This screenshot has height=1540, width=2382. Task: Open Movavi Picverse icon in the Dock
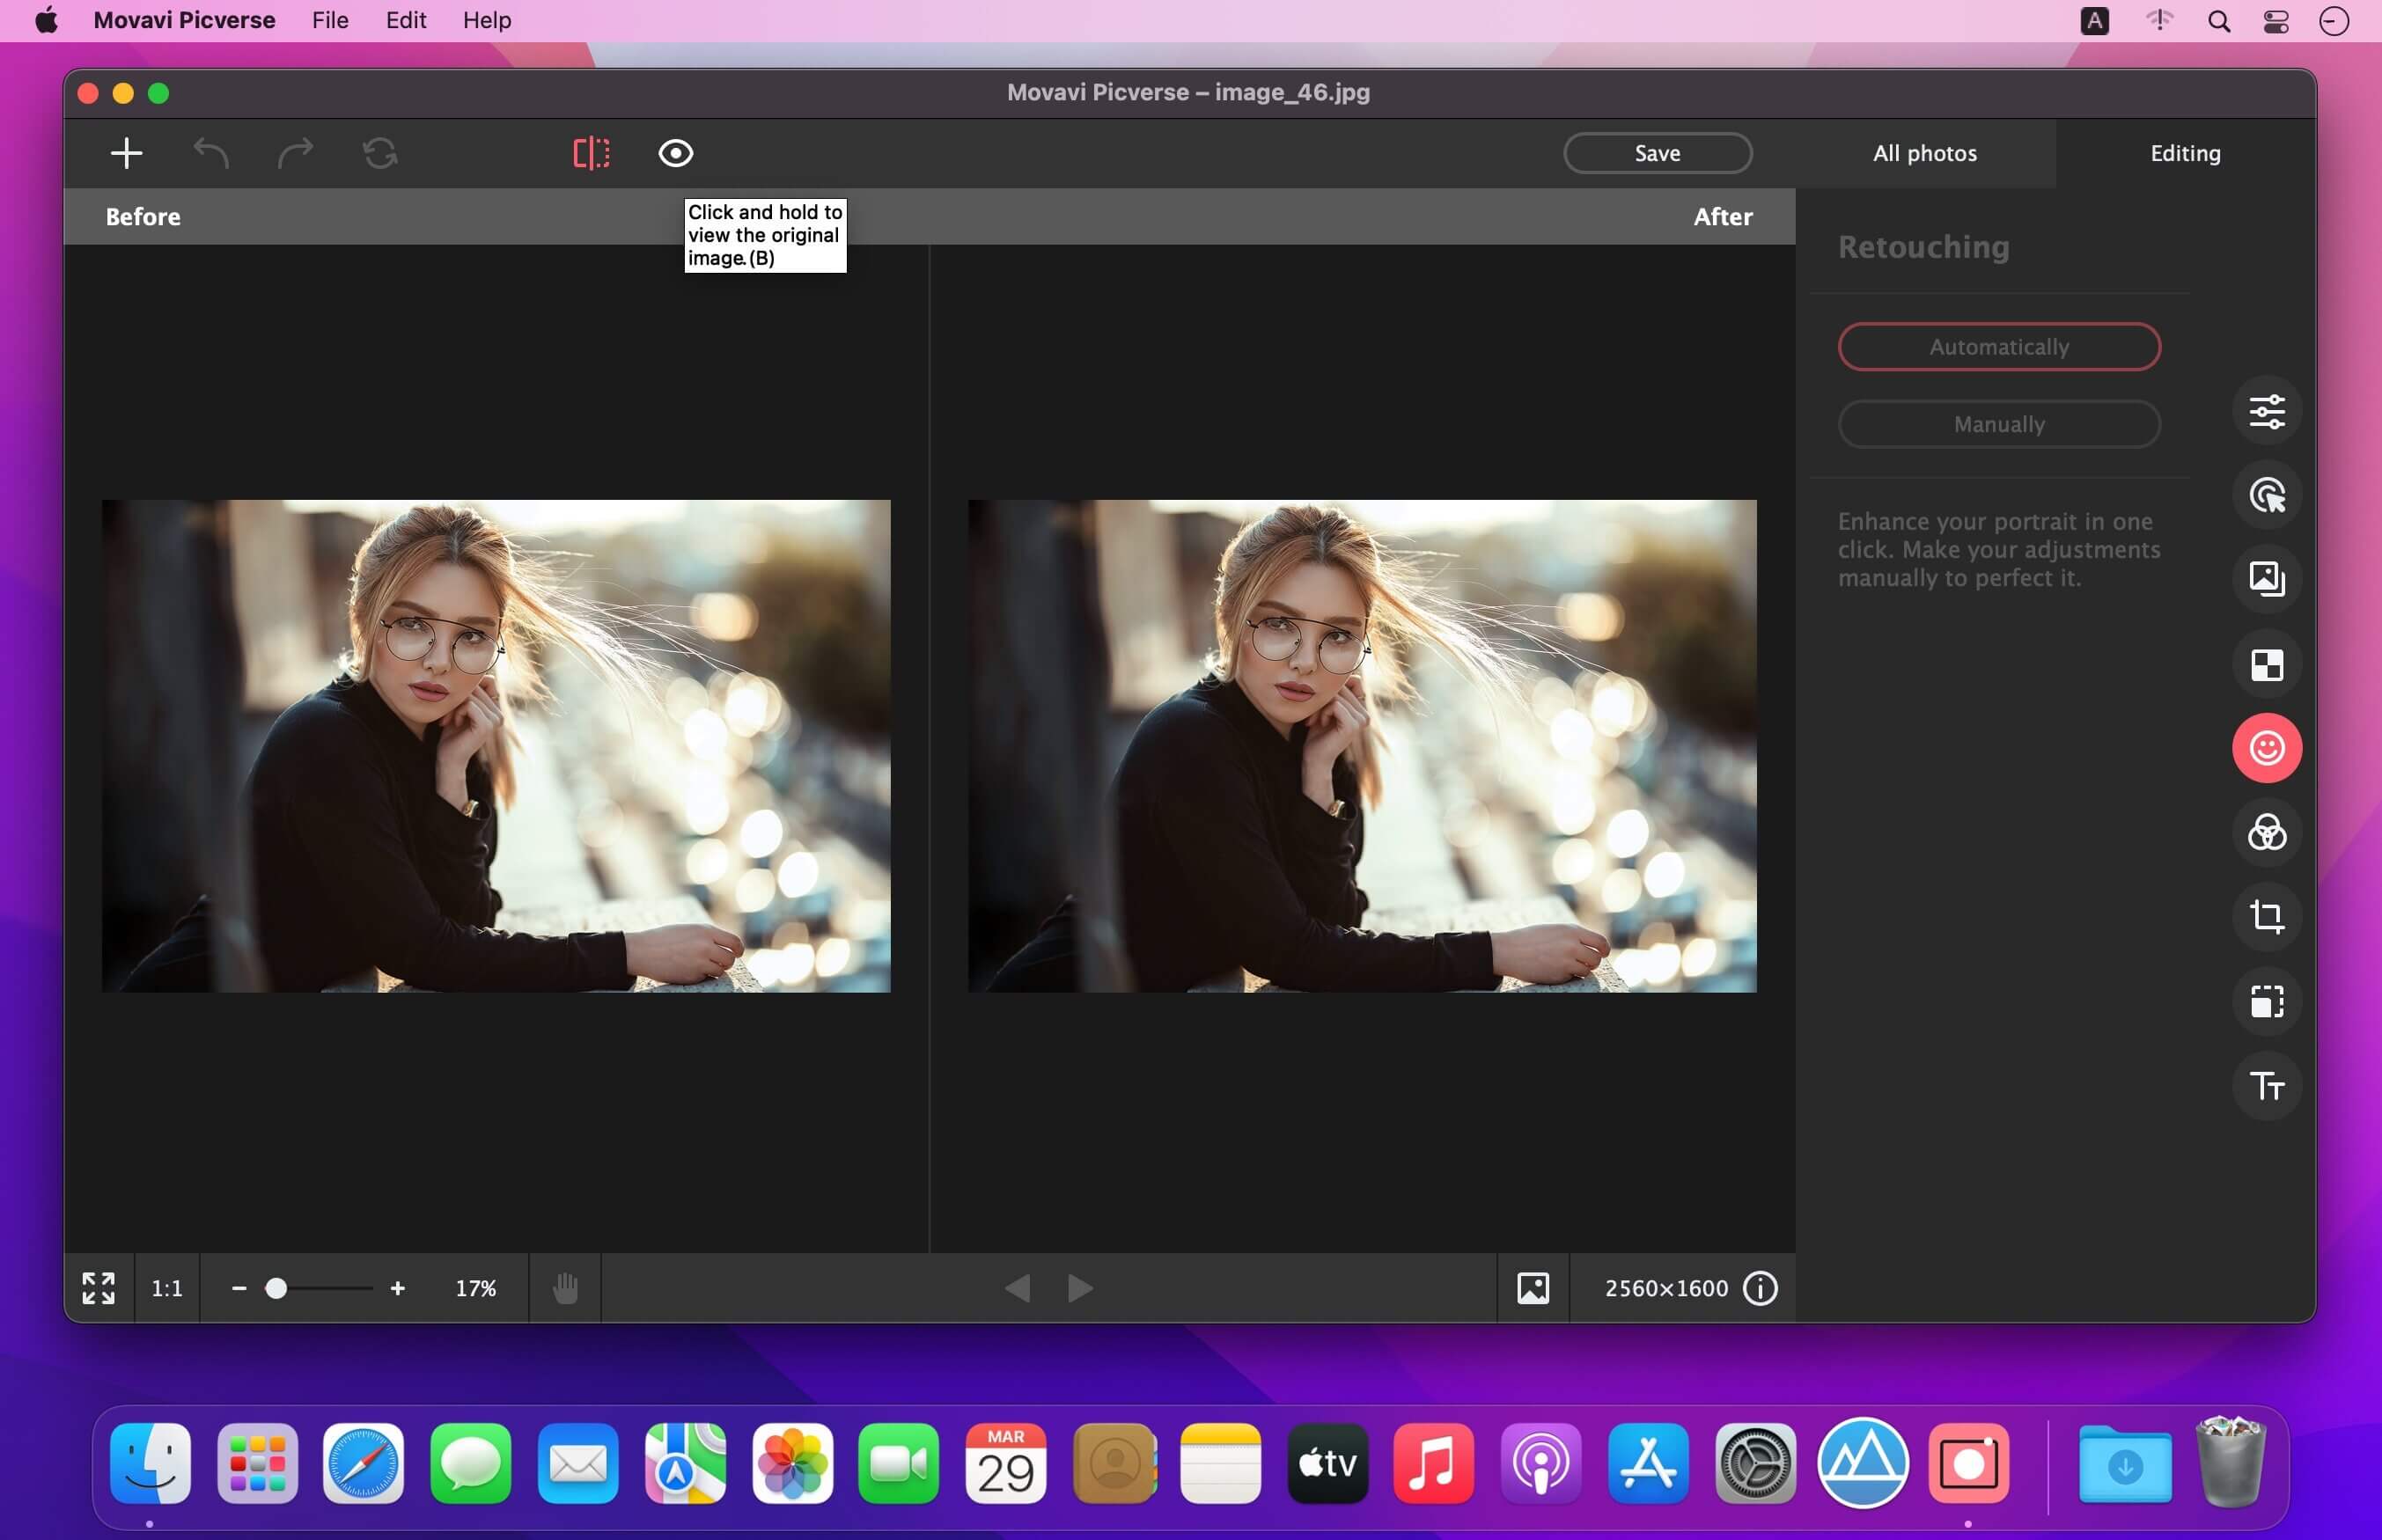tap(1969, 1463)
